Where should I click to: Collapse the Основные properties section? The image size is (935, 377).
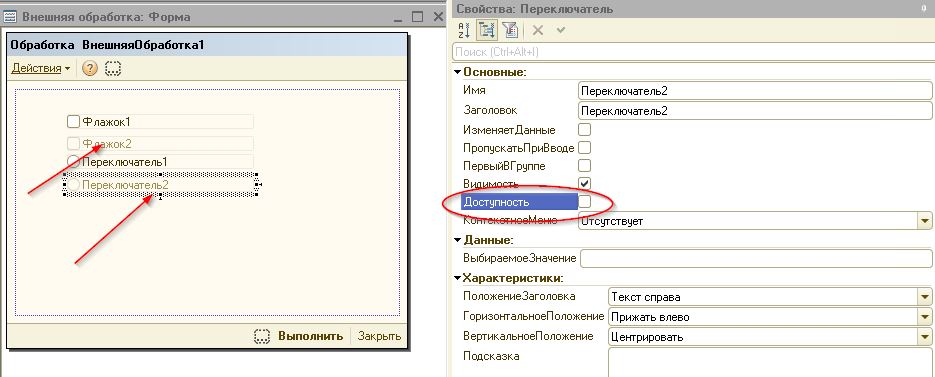coord(458,72)
